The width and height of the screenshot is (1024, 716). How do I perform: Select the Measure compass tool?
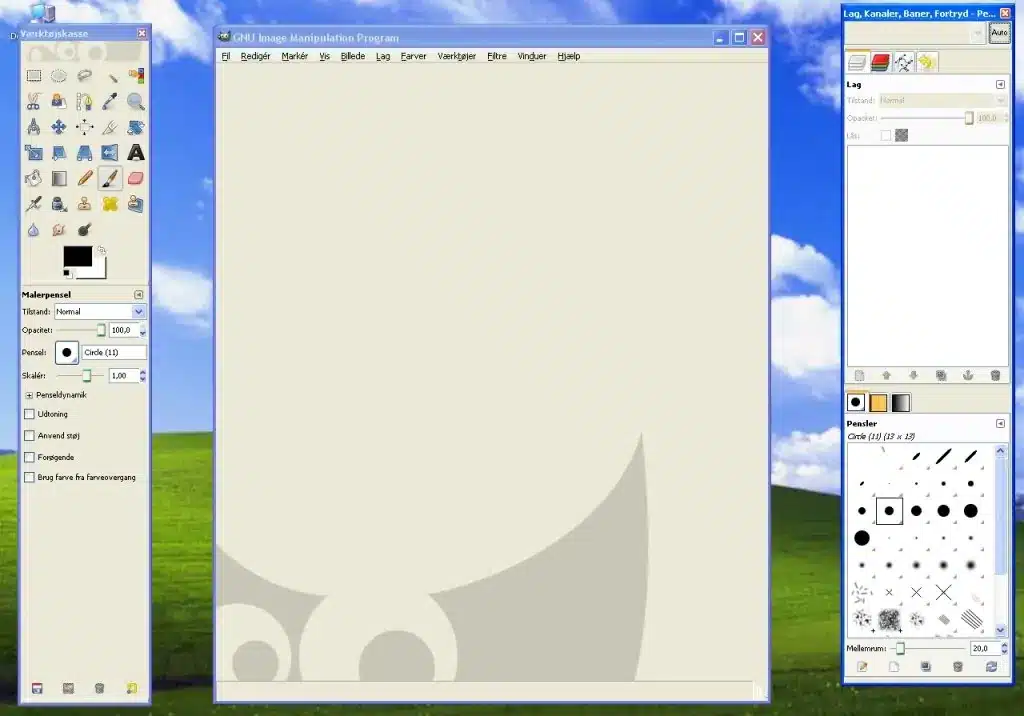[x=34, y=127]
